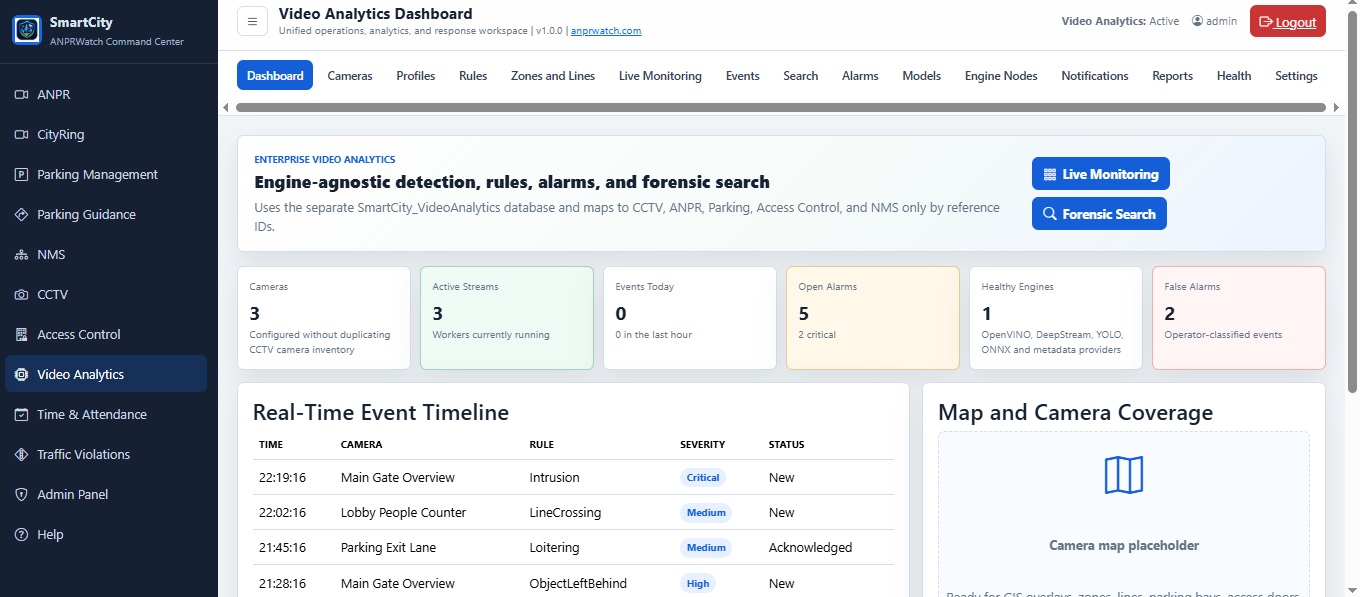This screenshot has height=597, width=1366.
Task: Click the Traffic Violations sign icon
Action: coord(21,455)
